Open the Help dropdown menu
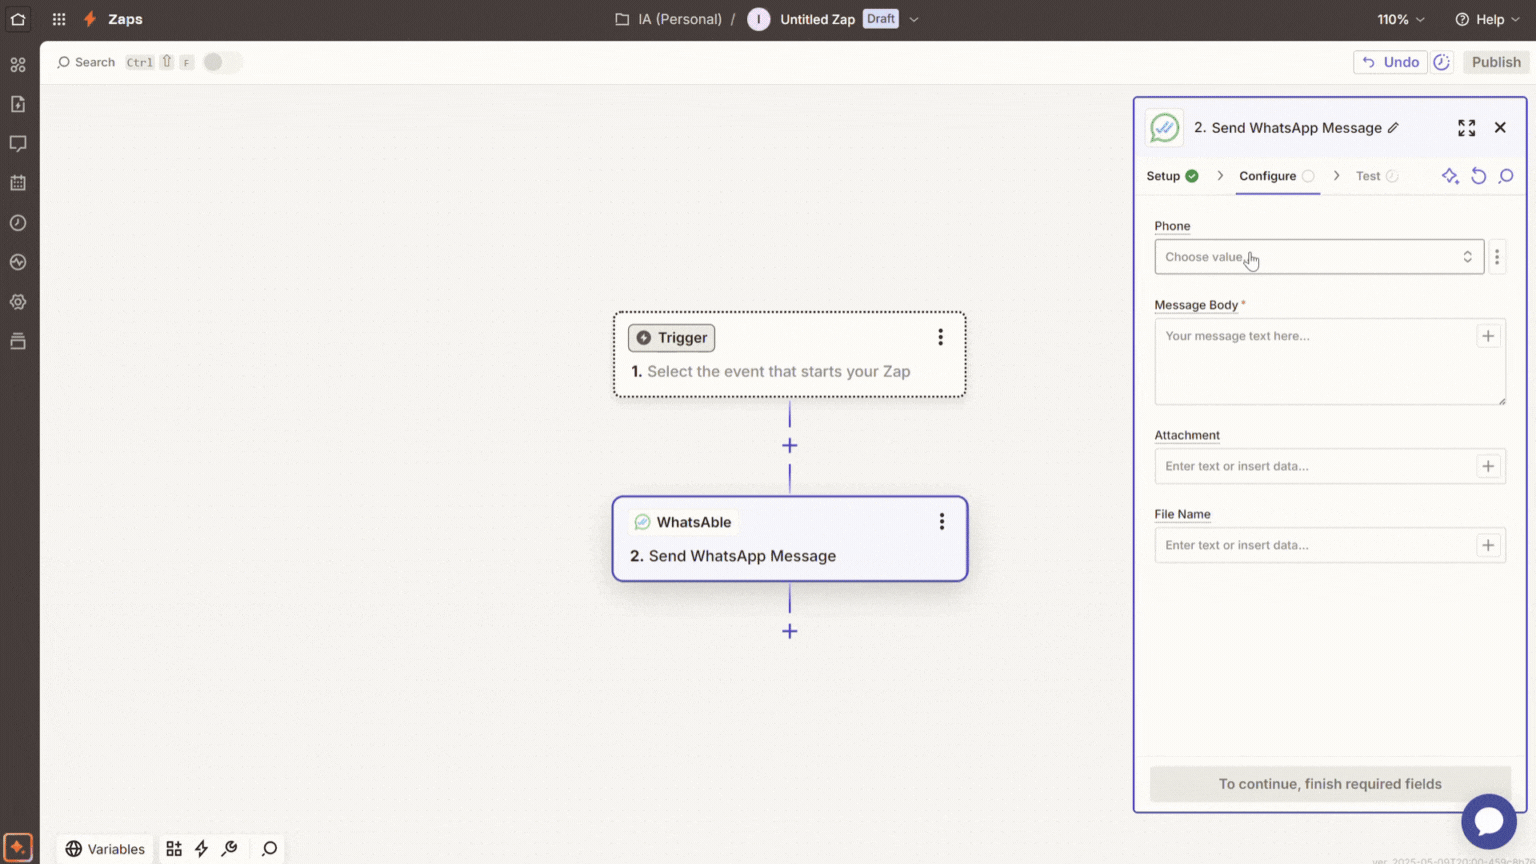Screen dimensions: 1536x864 pos(1487,19)
